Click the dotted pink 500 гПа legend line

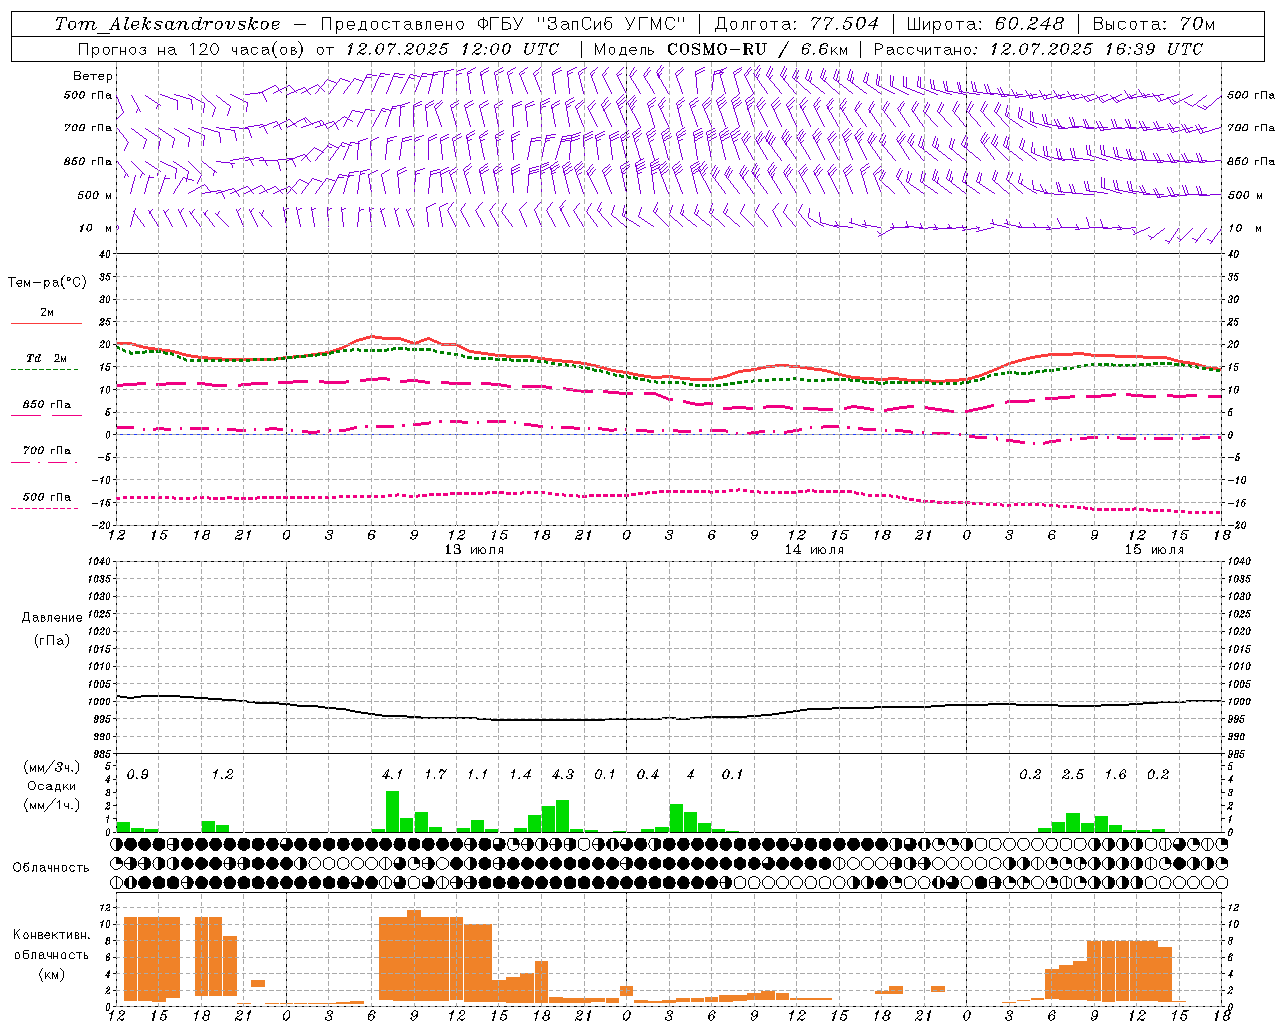pos(44,508)
